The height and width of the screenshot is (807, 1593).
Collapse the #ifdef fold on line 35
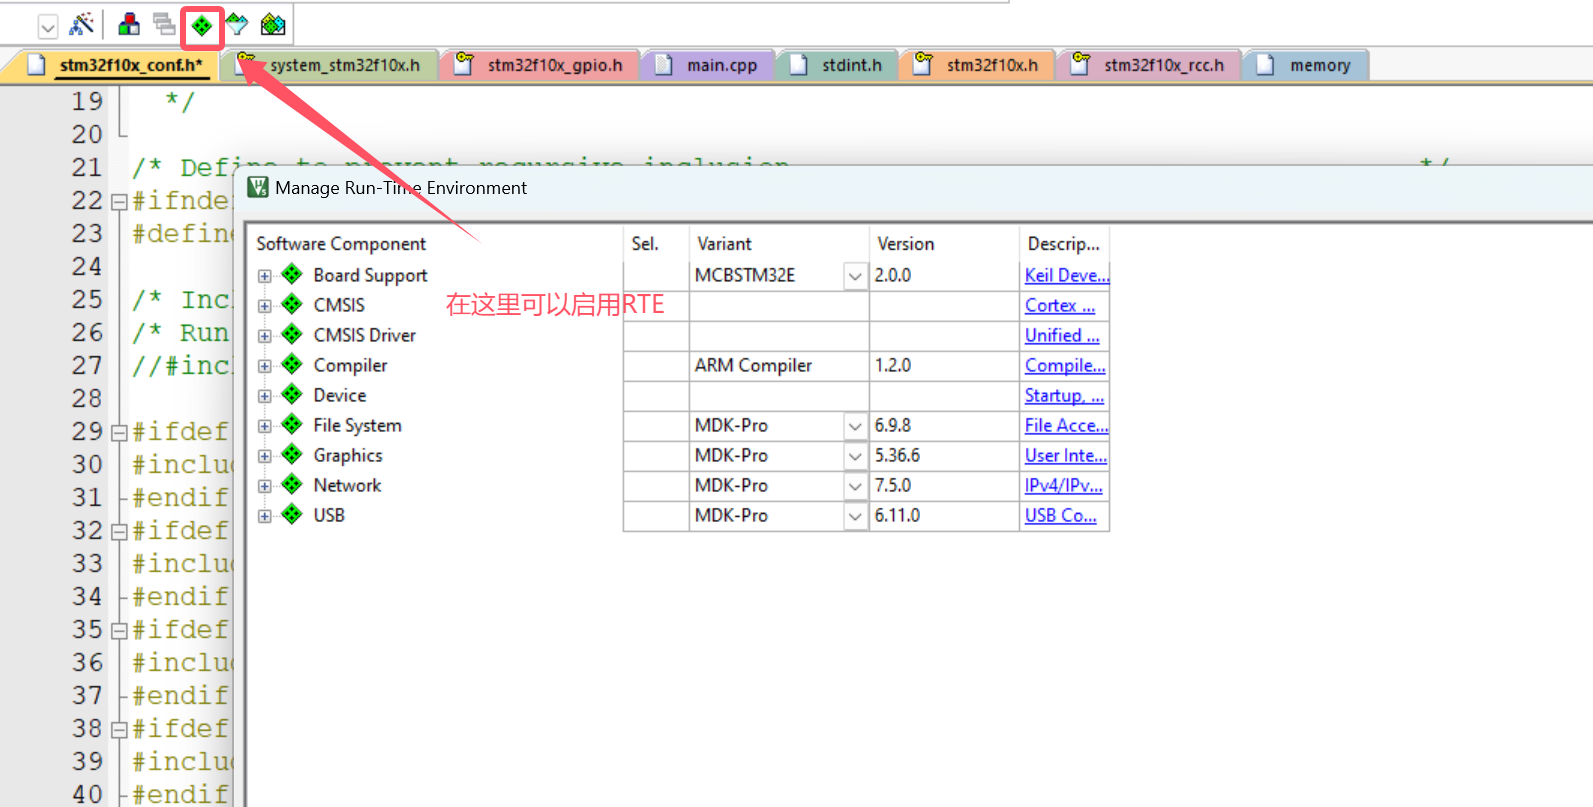pos(119,631)
